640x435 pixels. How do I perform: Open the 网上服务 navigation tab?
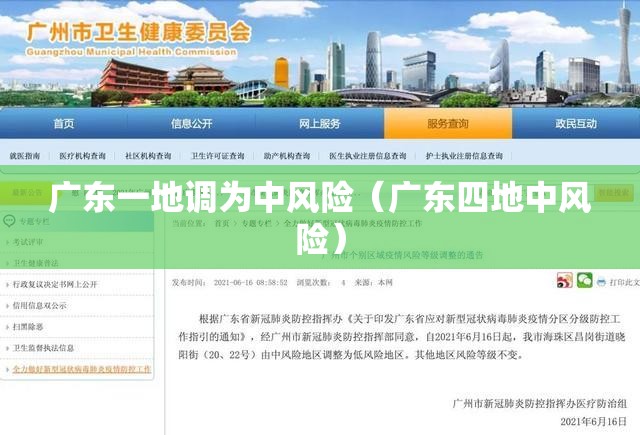point(320,124)
